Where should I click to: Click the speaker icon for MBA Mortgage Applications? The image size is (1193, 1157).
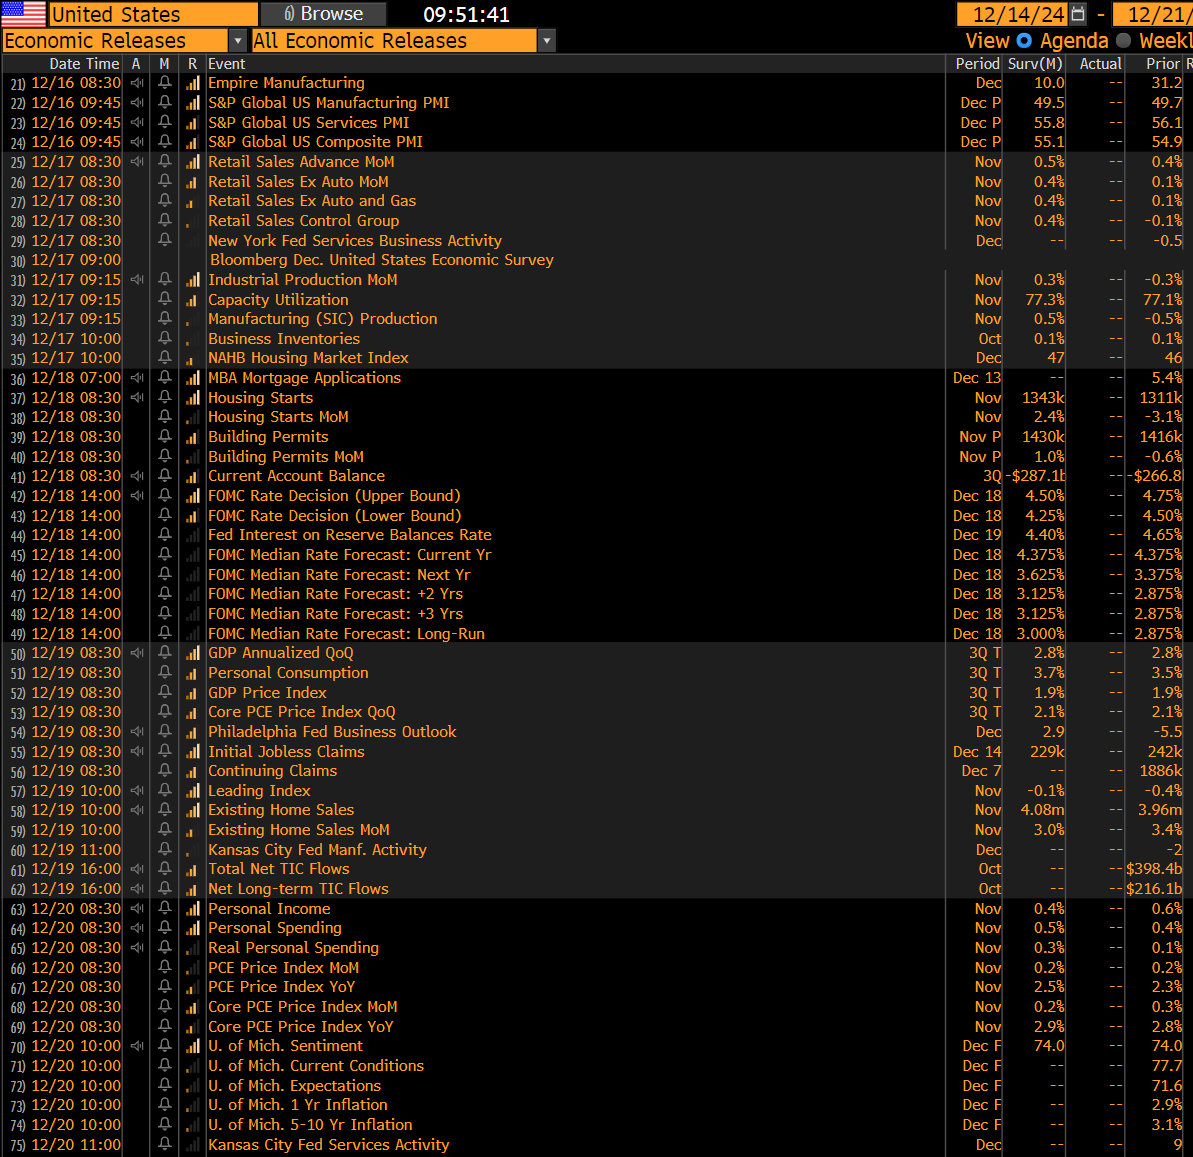137,378
